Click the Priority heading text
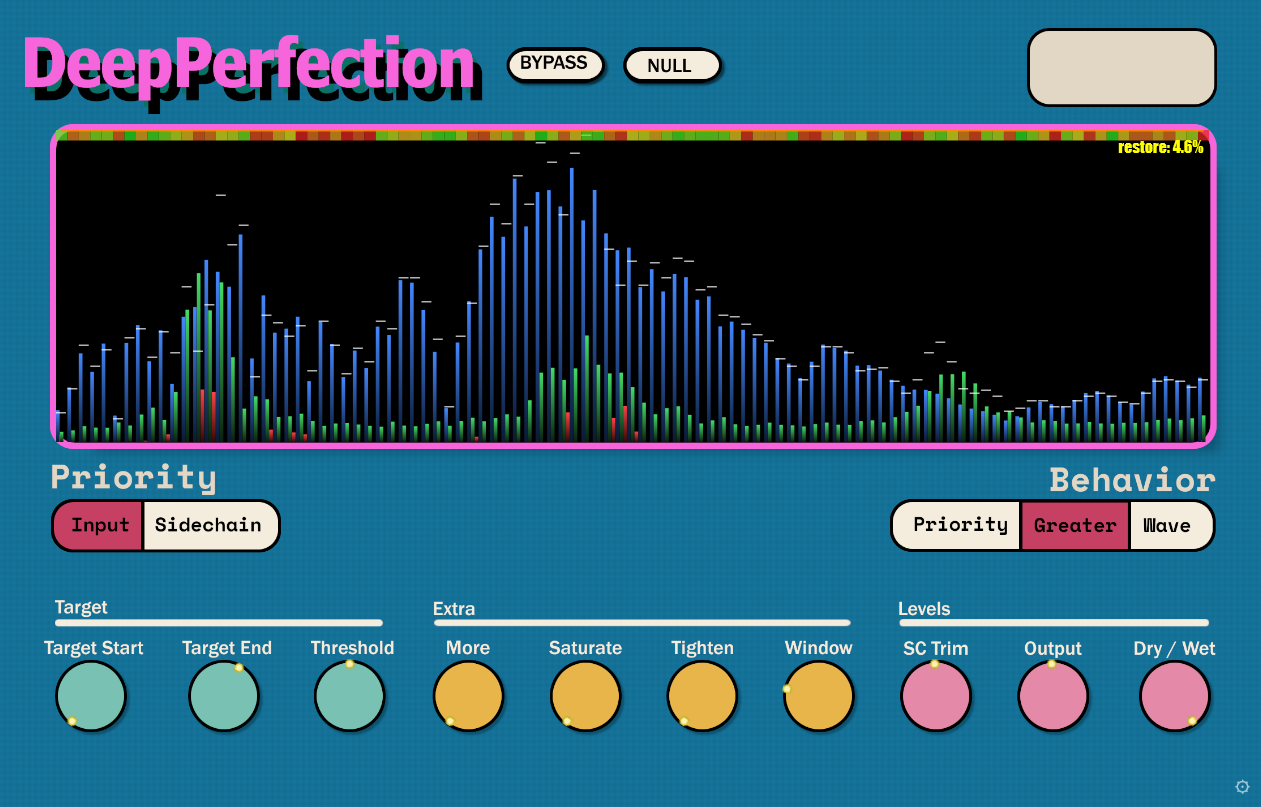Screen dimensions: 1261x807 (133, 477)
